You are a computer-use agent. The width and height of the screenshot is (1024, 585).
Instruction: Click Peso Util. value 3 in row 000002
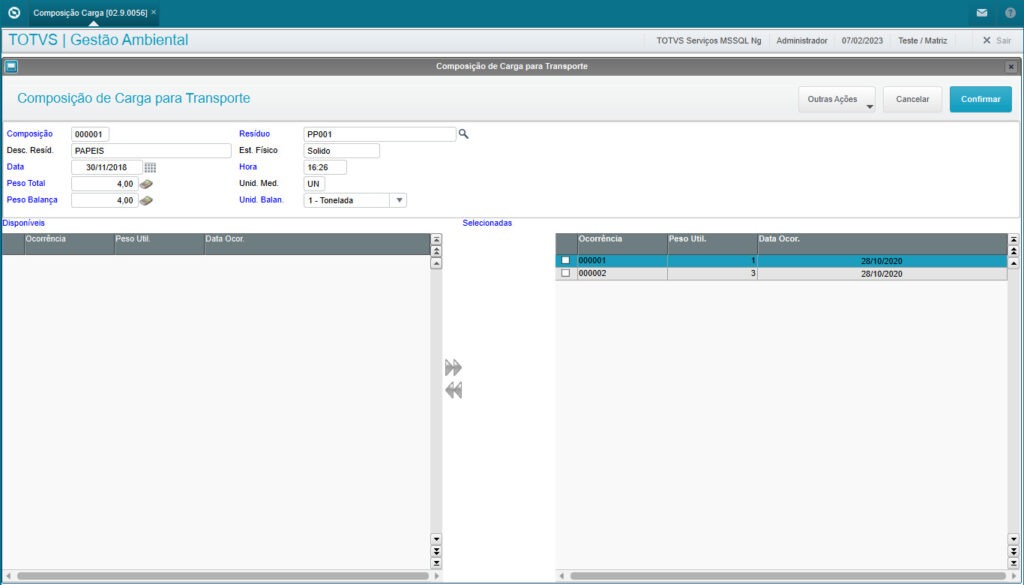pyautogui.click(x=712, y=274)
